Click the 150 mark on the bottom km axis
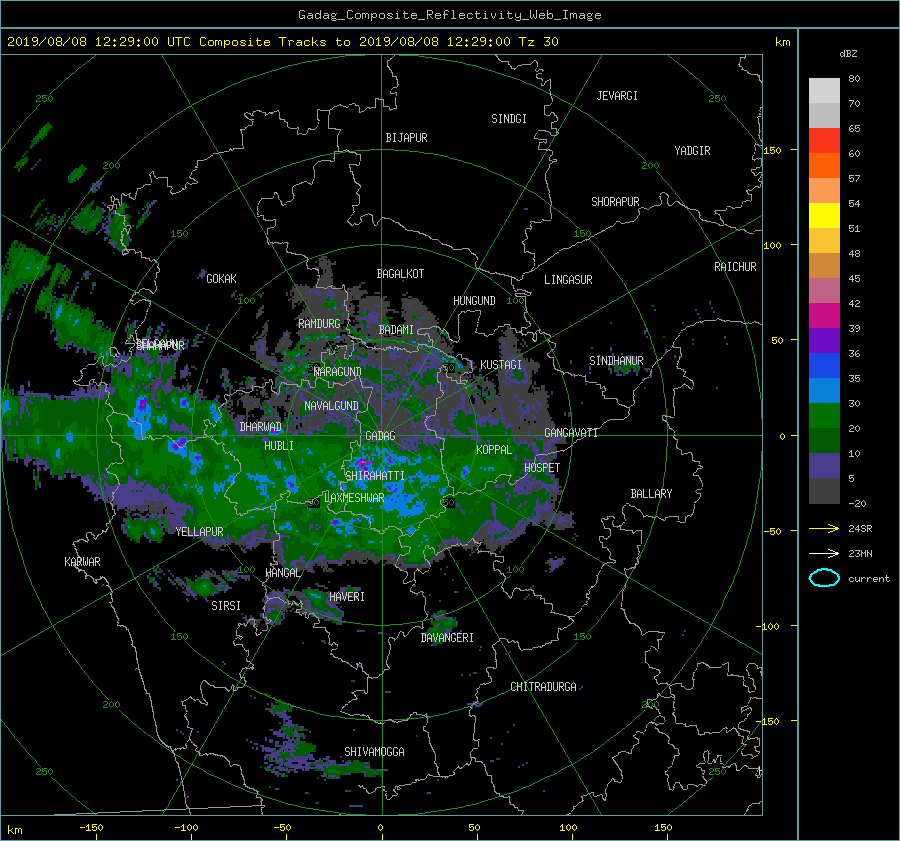The height and width of the screenshot is (841, 900). pyautogui.click(x=663, y=828)
